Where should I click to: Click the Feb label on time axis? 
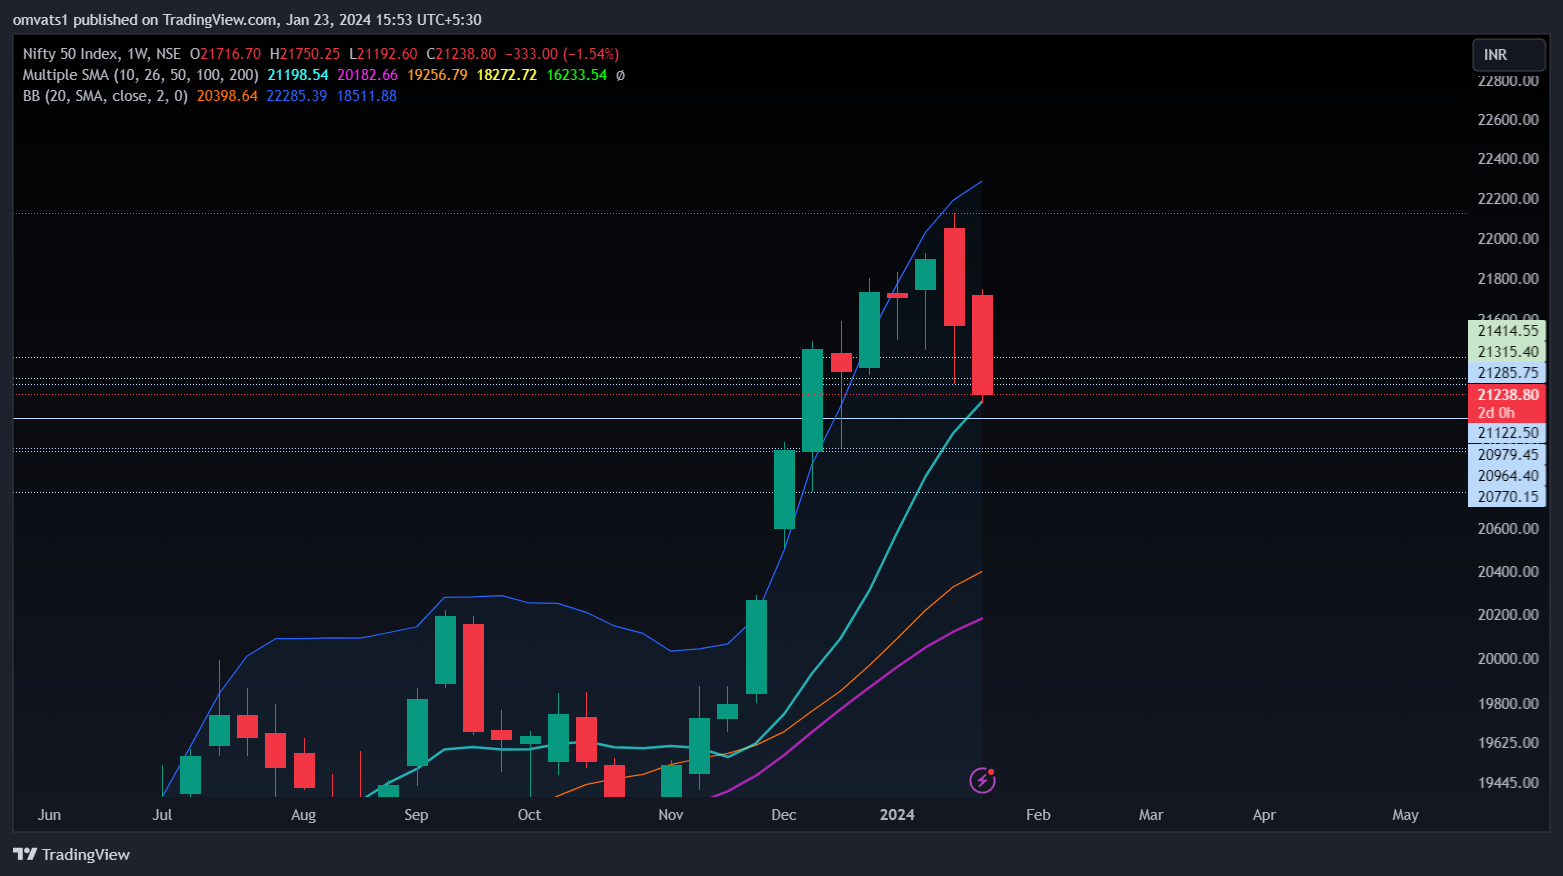coord(1038,815)
